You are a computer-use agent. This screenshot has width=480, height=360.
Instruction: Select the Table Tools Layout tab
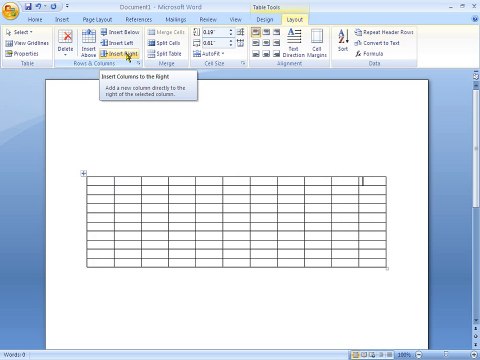coord(295,20)
